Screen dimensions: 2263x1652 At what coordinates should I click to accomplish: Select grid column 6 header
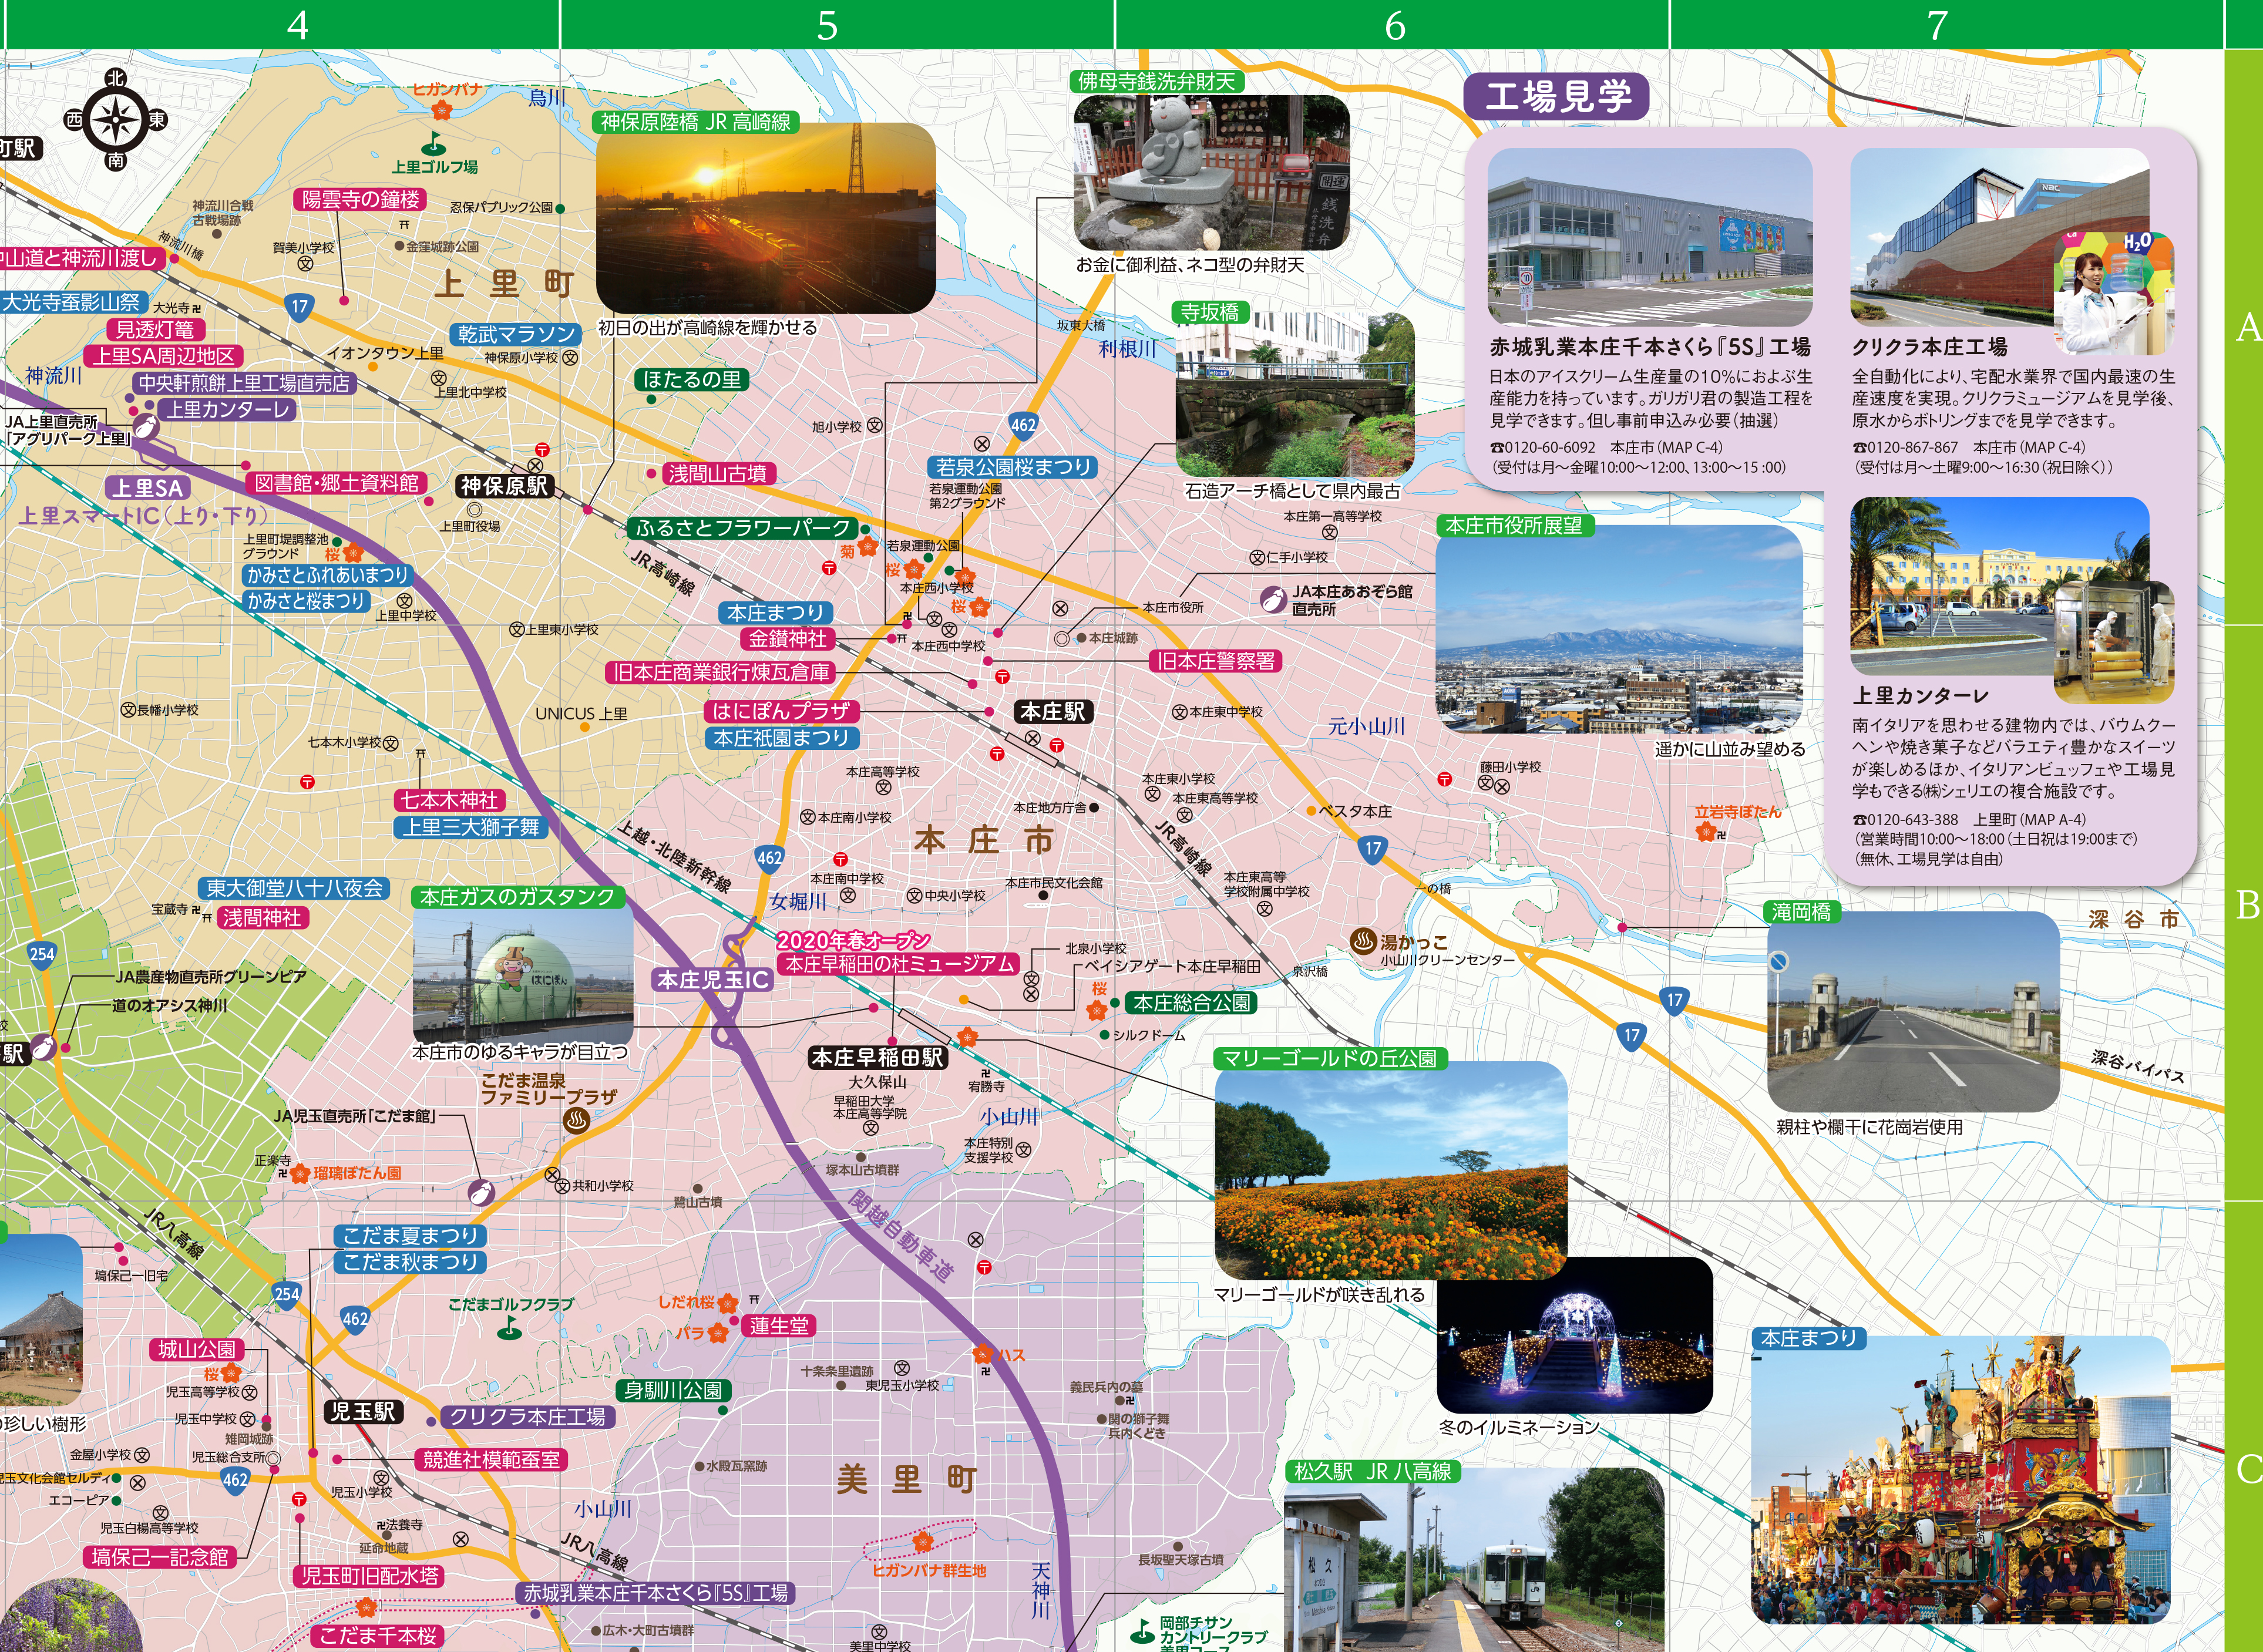pyautogui.click(x=1392, y=25)
